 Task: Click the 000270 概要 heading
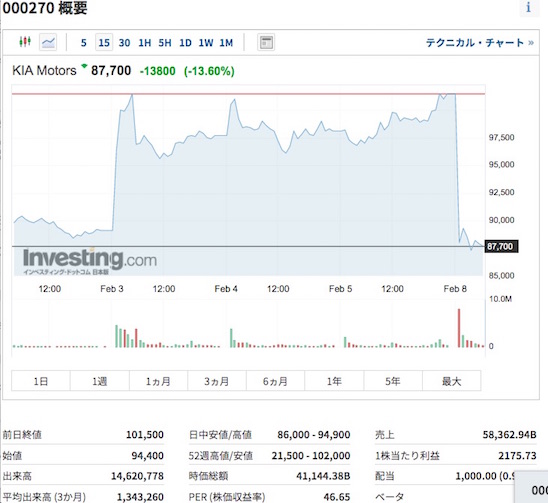(45, 8)
